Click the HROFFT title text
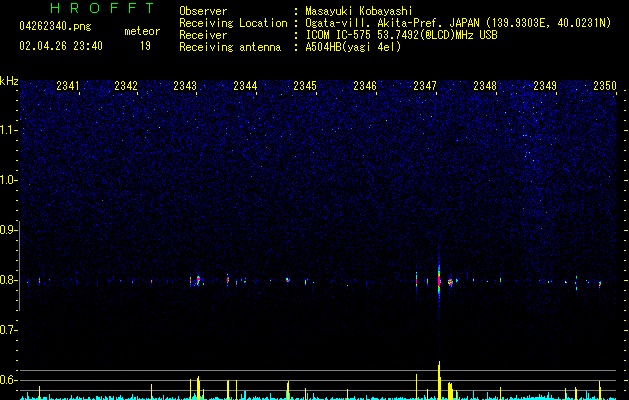Viewport: 629px width, 400px height. [x=102, y=8]
